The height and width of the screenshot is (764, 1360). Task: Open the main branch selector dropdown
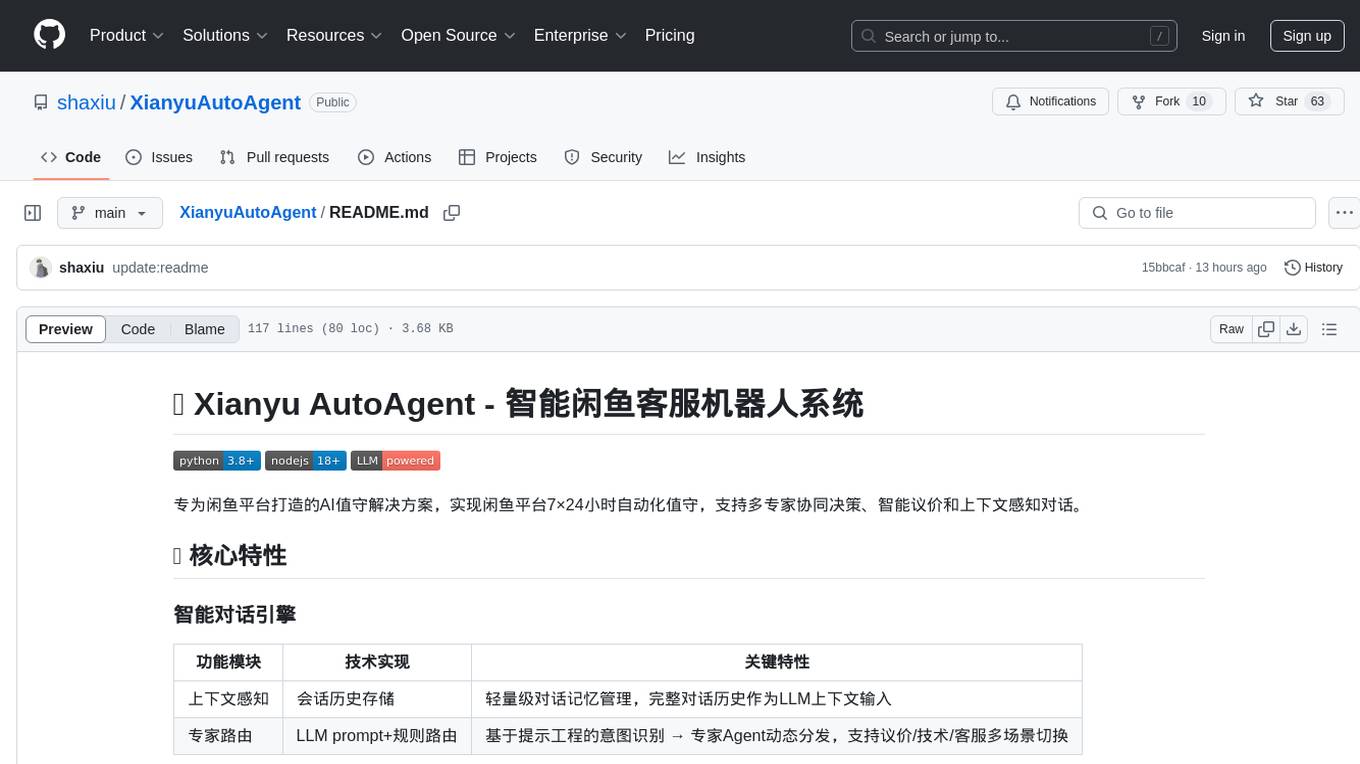[x=110, y=213]
